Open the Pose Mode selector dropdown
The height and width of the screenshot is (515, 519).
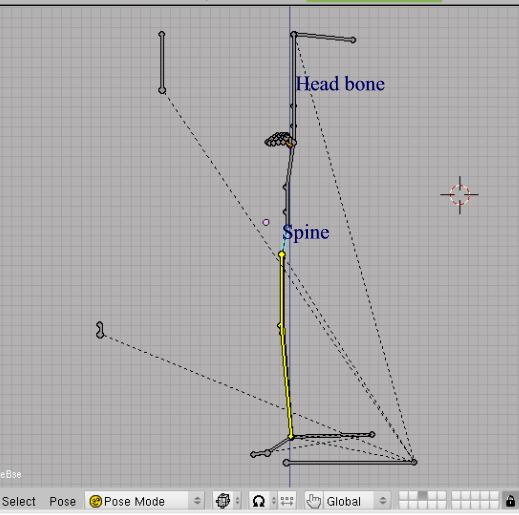tap(144, 501)
